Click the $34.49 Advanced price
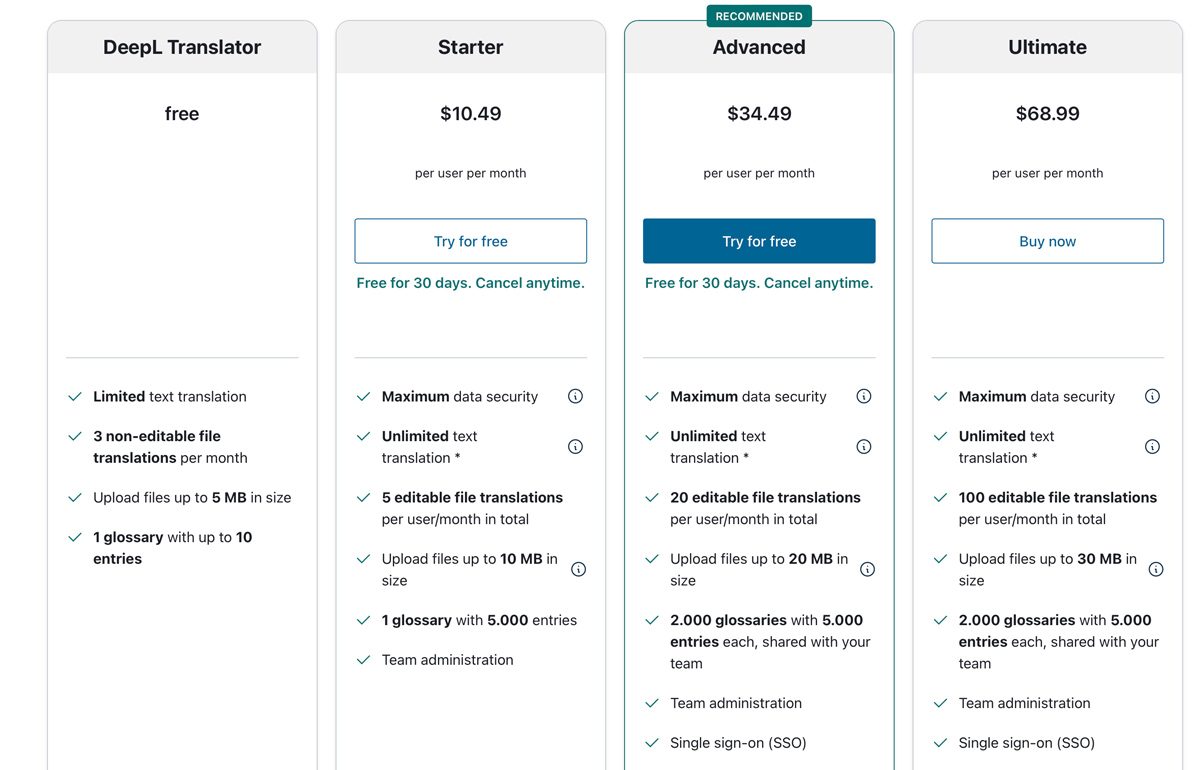 (x=759, y=114)
